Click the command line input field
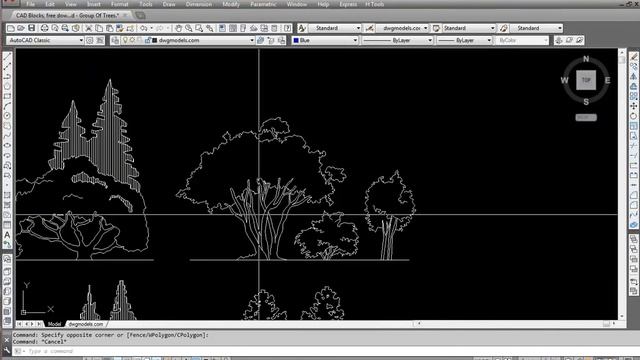 coord(327,351)
